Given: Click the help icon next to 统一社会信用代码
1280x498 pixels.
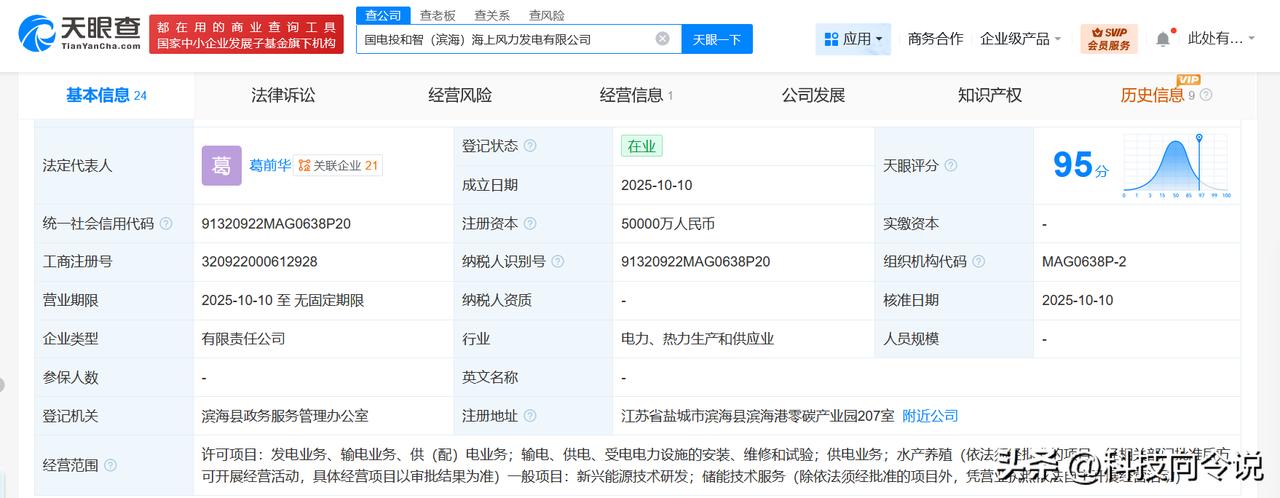Looking at the screenshot, I should coord(166,224).
